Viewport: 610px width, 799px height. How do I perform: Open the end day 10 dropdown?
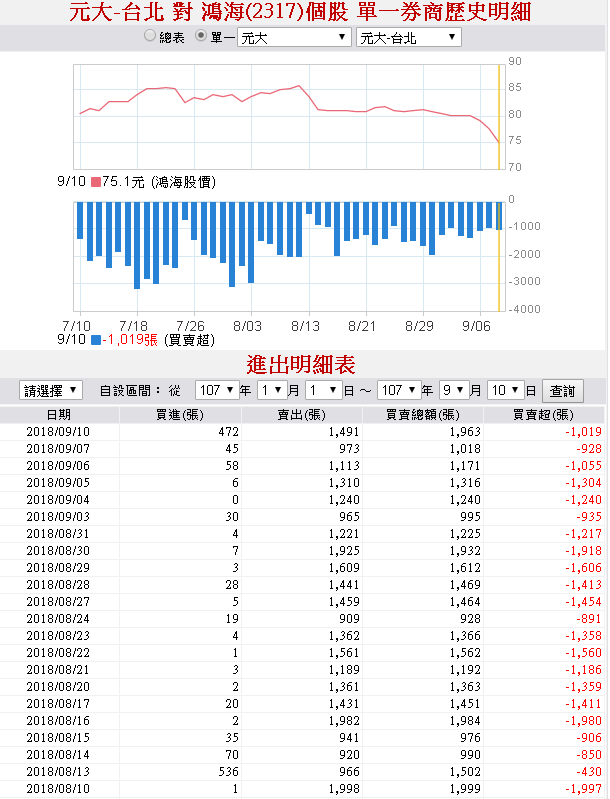(506, 391)
